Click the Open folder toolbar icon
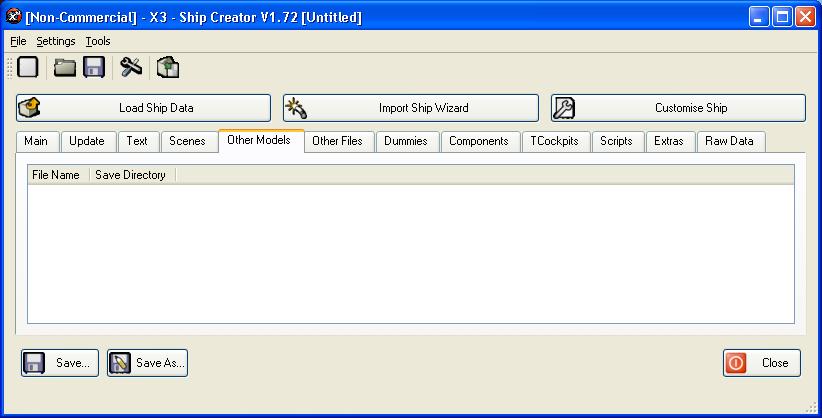Screen dimensions: 822x418 coord(64,68)
